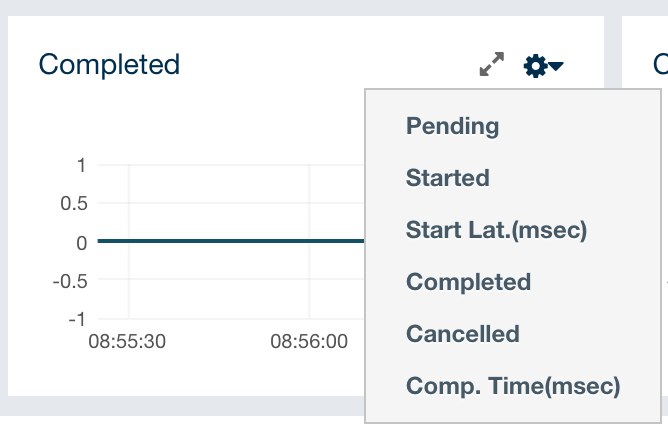668x436 pixels.
Task: Select Start Lat.(msec) metric
Action: (496, 230)
